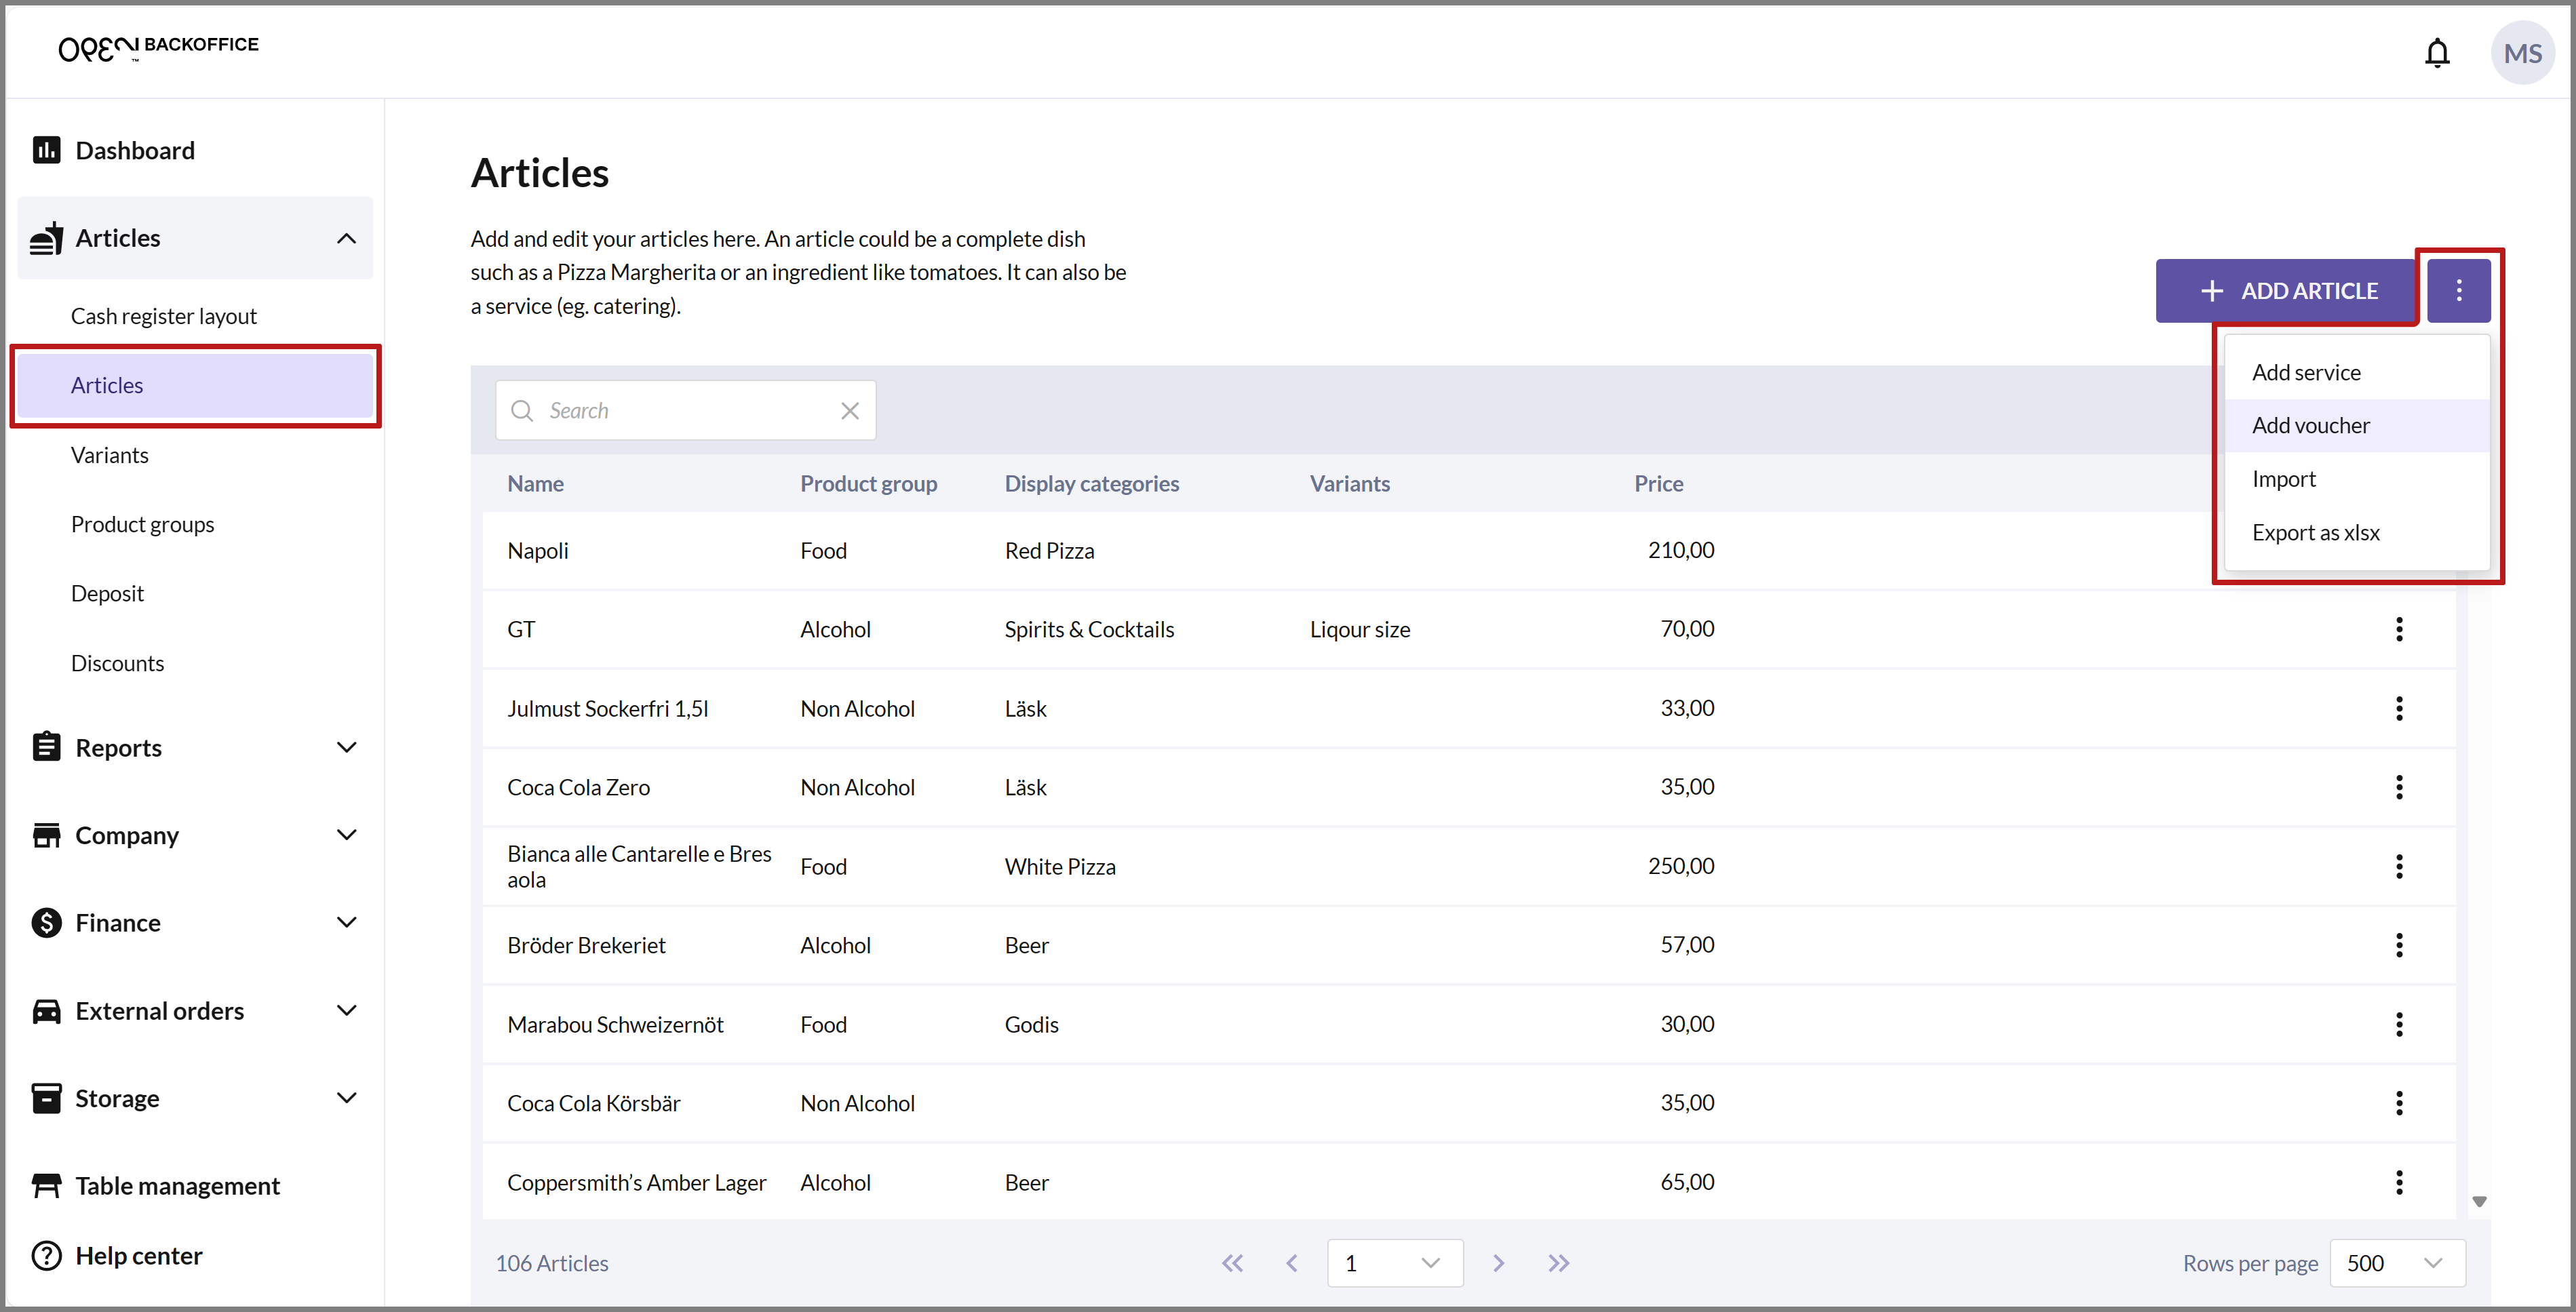Clear the search field with the X icon
This screenshot has height=1312, width=2576.
coord(849,411)
